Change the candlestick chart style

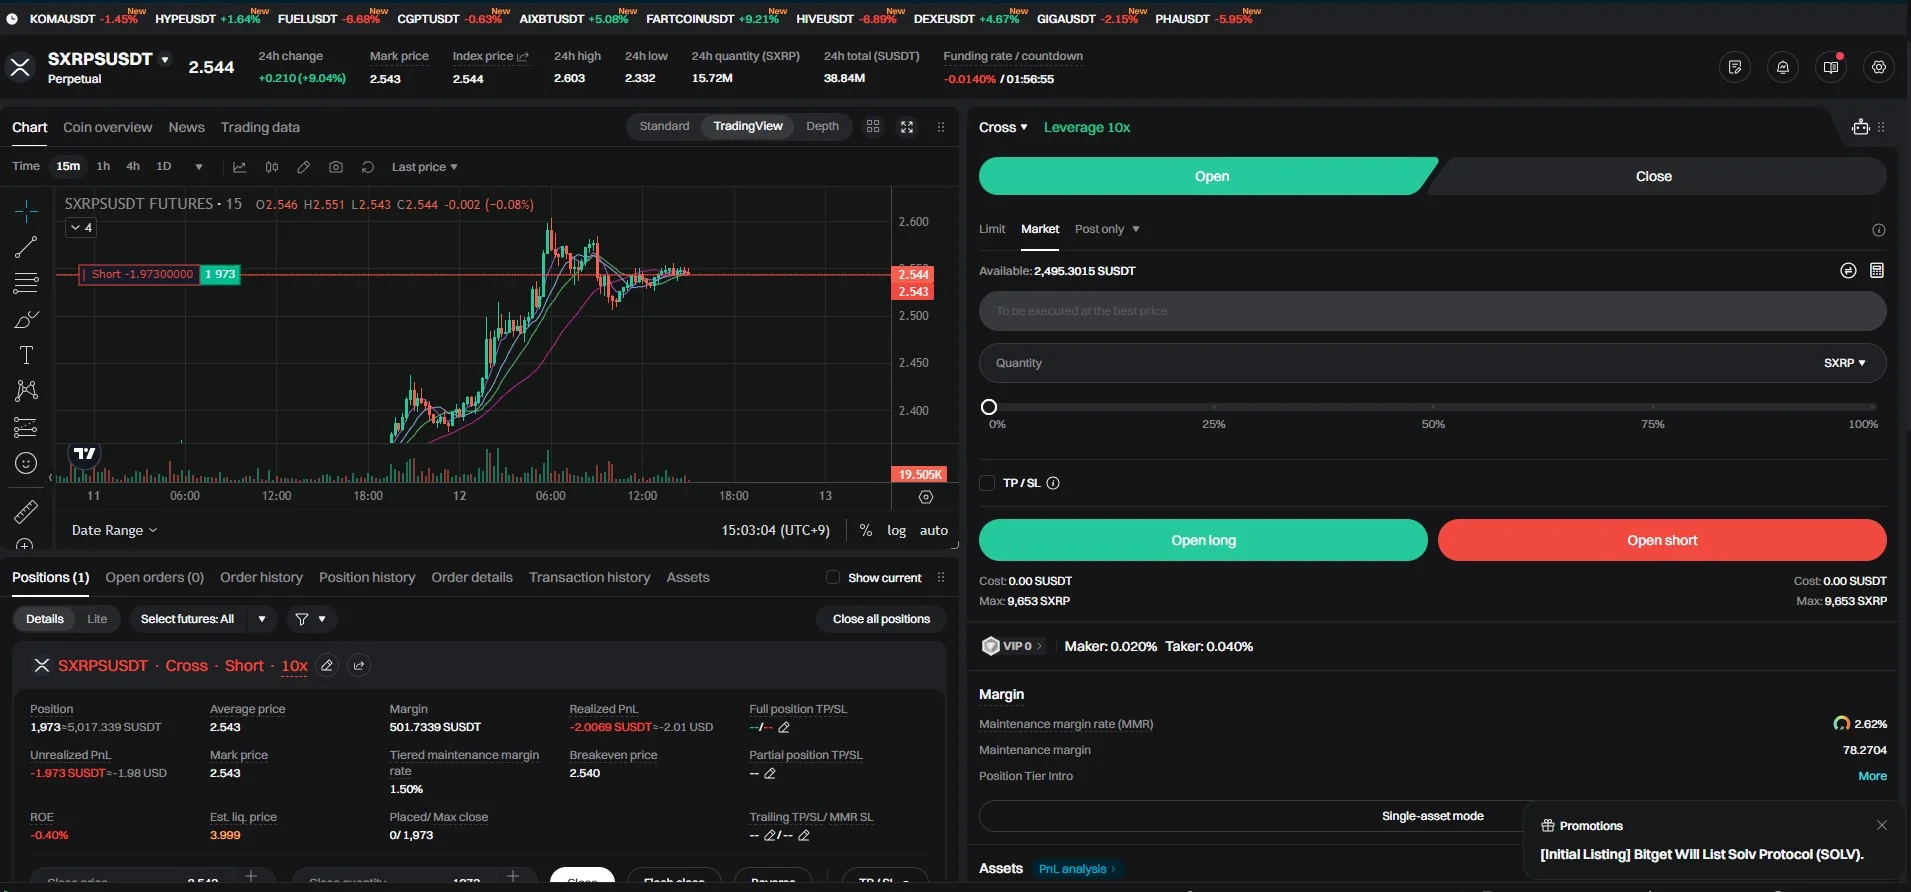pos(271,167)
